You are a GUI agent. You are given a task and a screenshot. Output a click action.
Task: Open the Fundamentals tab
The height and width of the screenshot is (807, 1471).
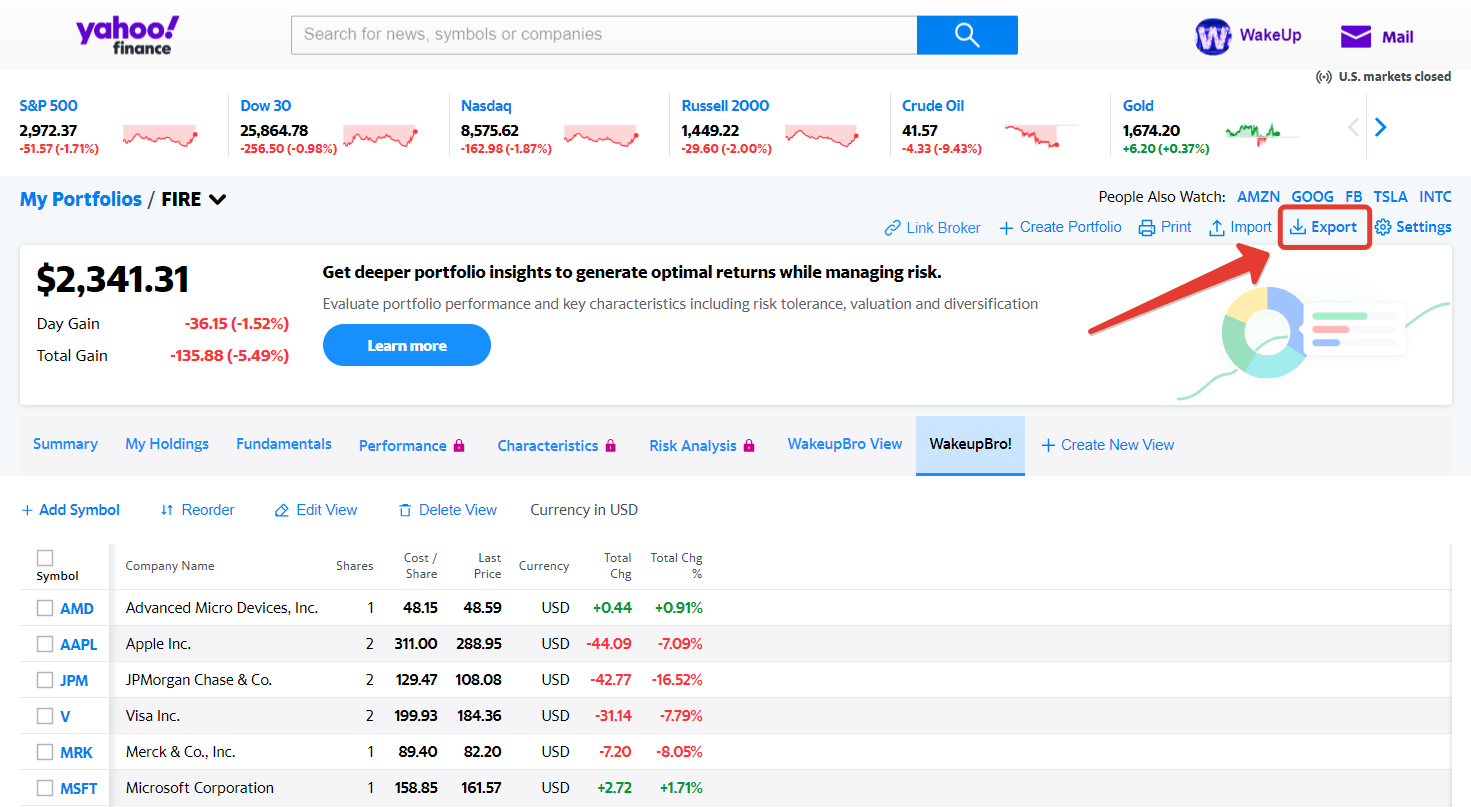click(x=284, y=444)
